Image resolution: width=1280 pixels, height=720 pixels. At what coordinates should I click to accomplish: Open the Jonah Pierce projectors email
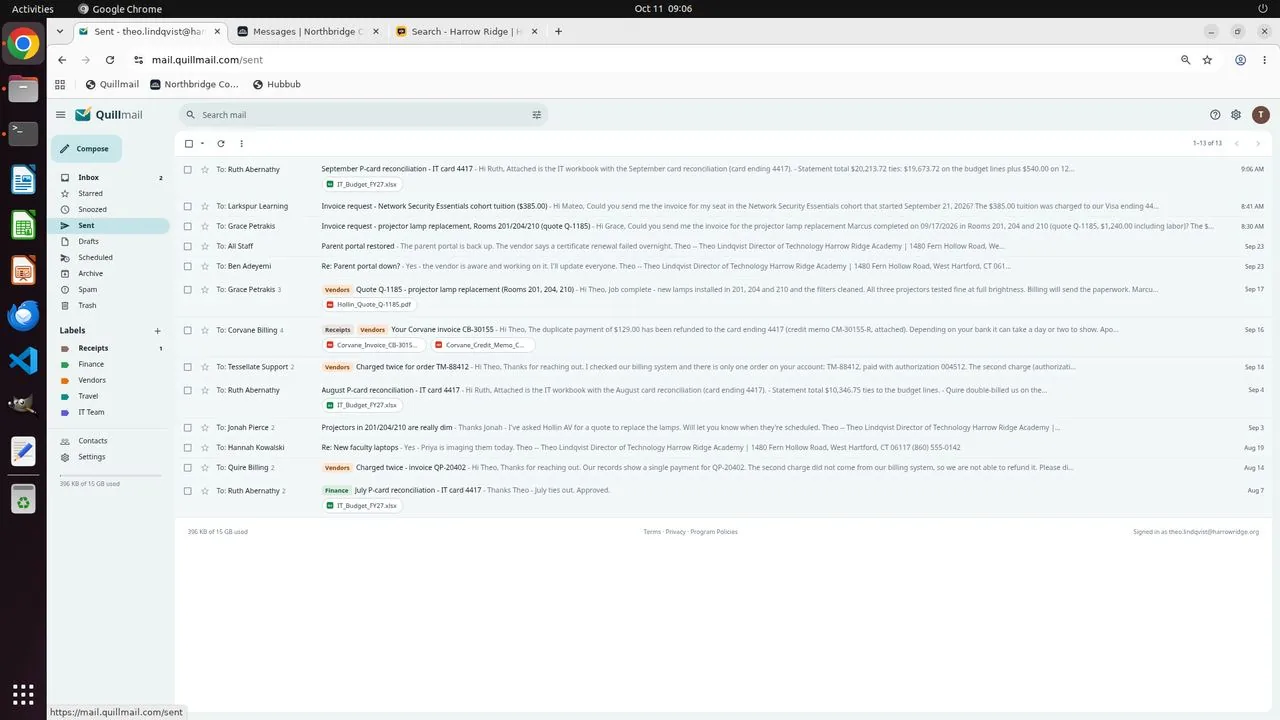tap(722, 427)
